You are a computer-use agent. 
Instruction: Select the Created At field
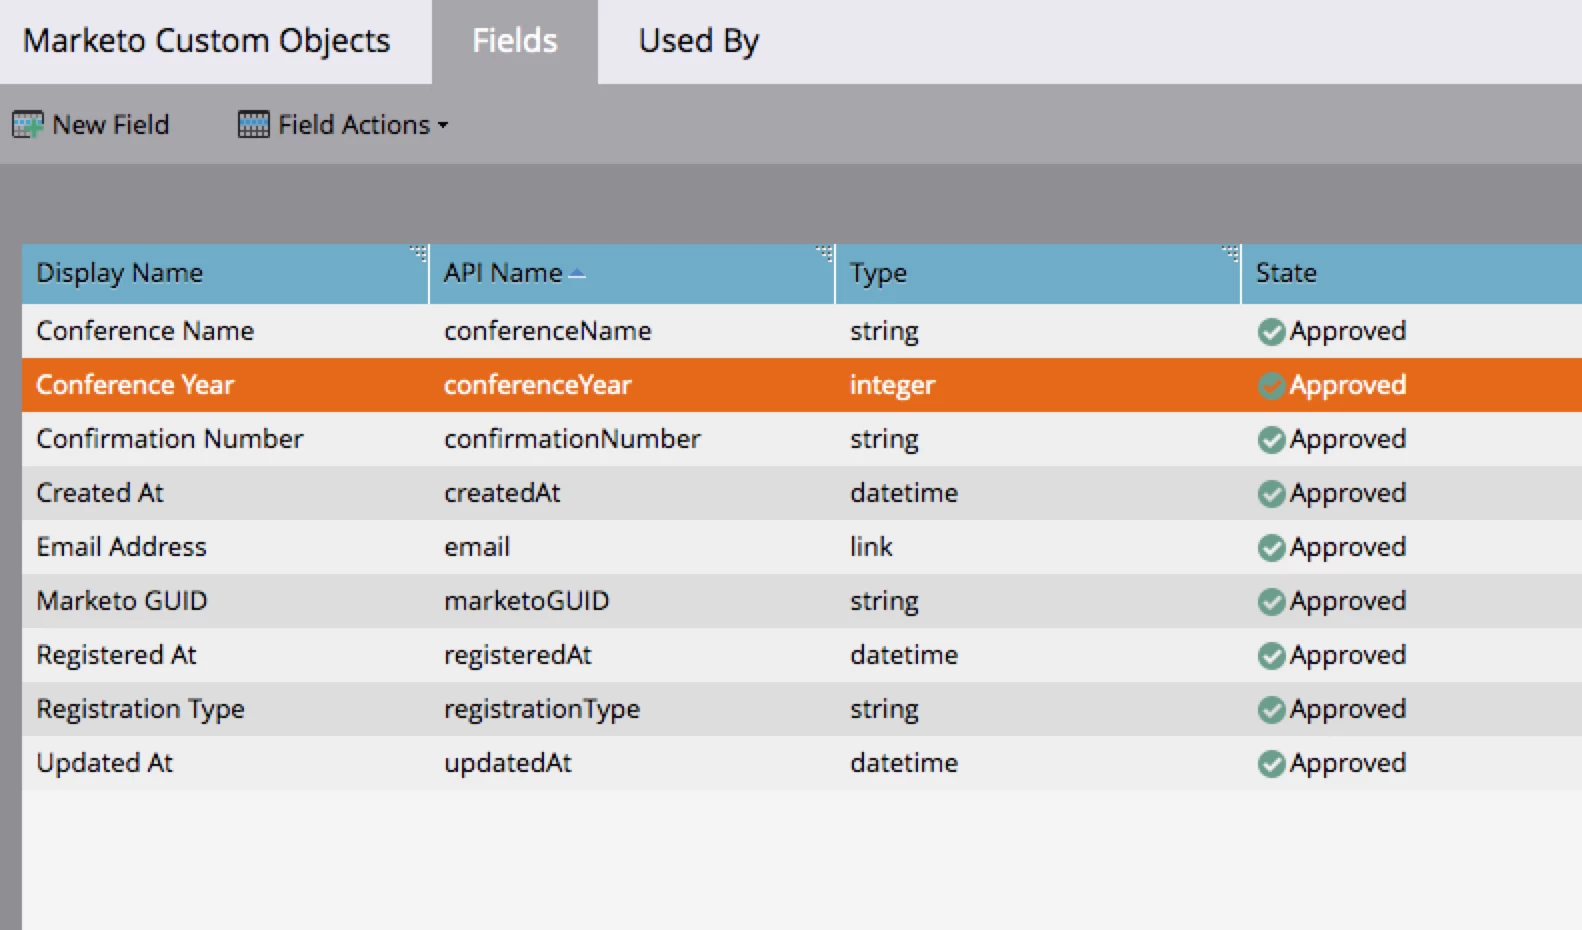[x=100, y=493]
